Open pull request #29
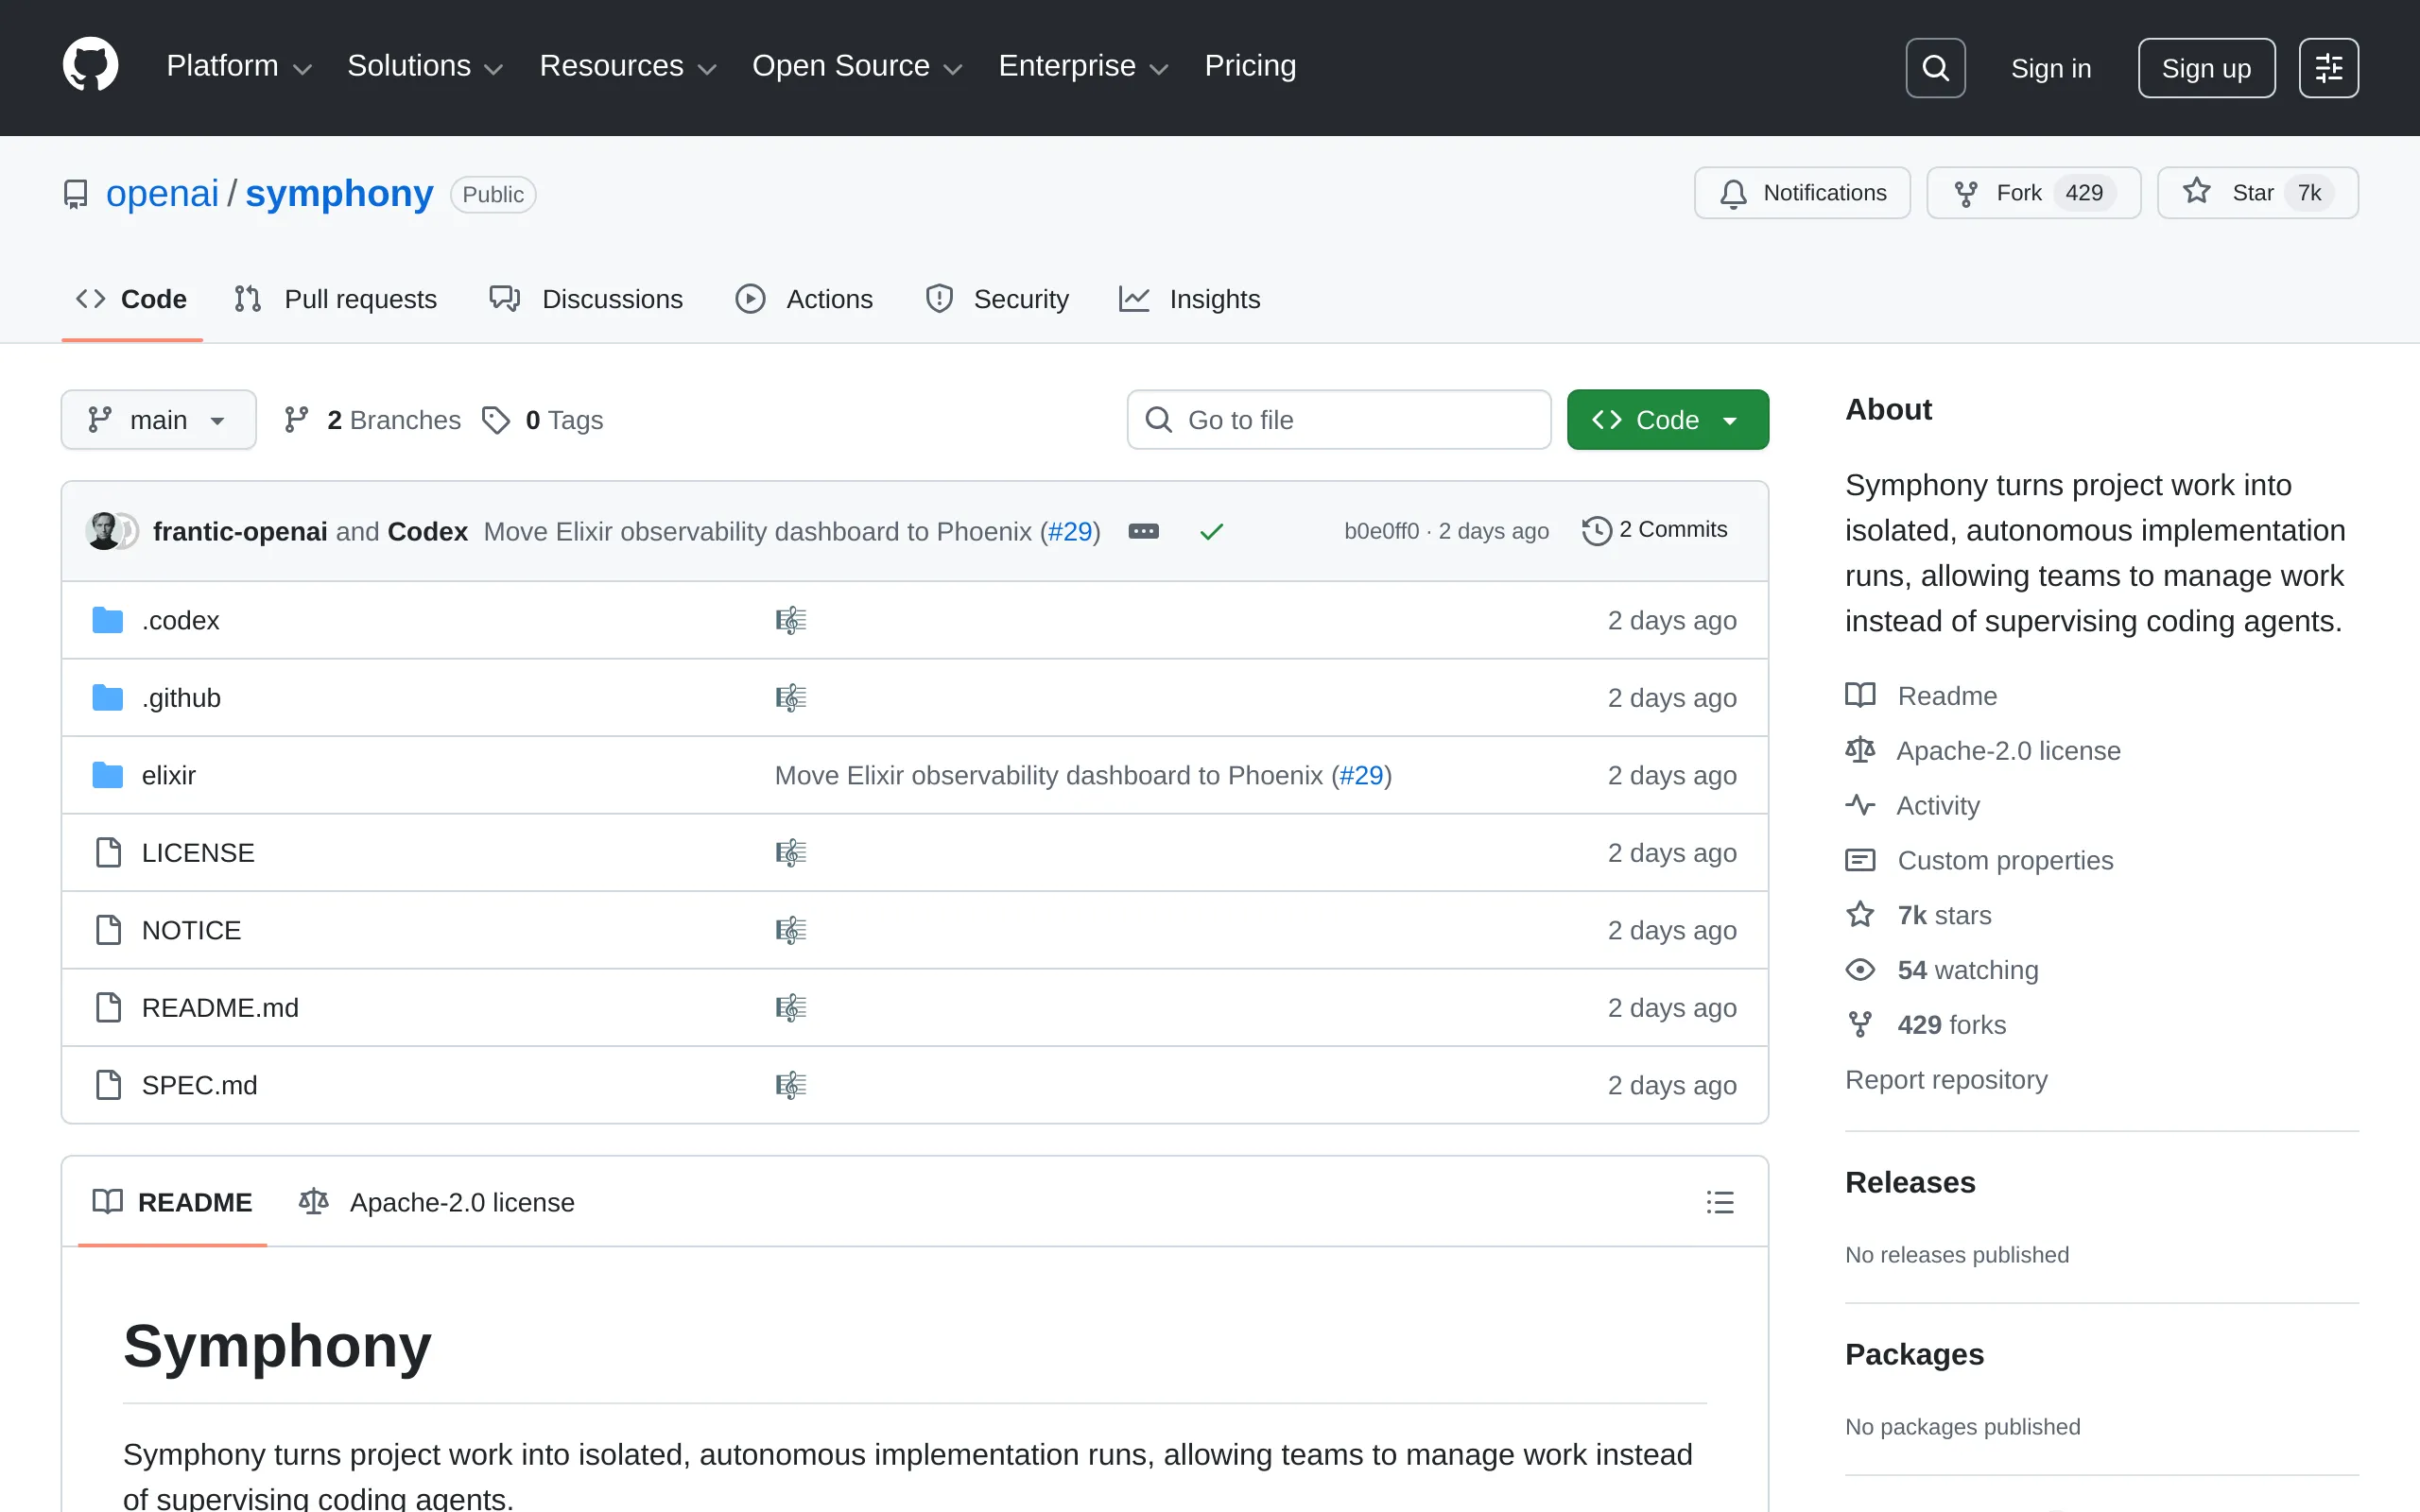 tap(1069, 531)
